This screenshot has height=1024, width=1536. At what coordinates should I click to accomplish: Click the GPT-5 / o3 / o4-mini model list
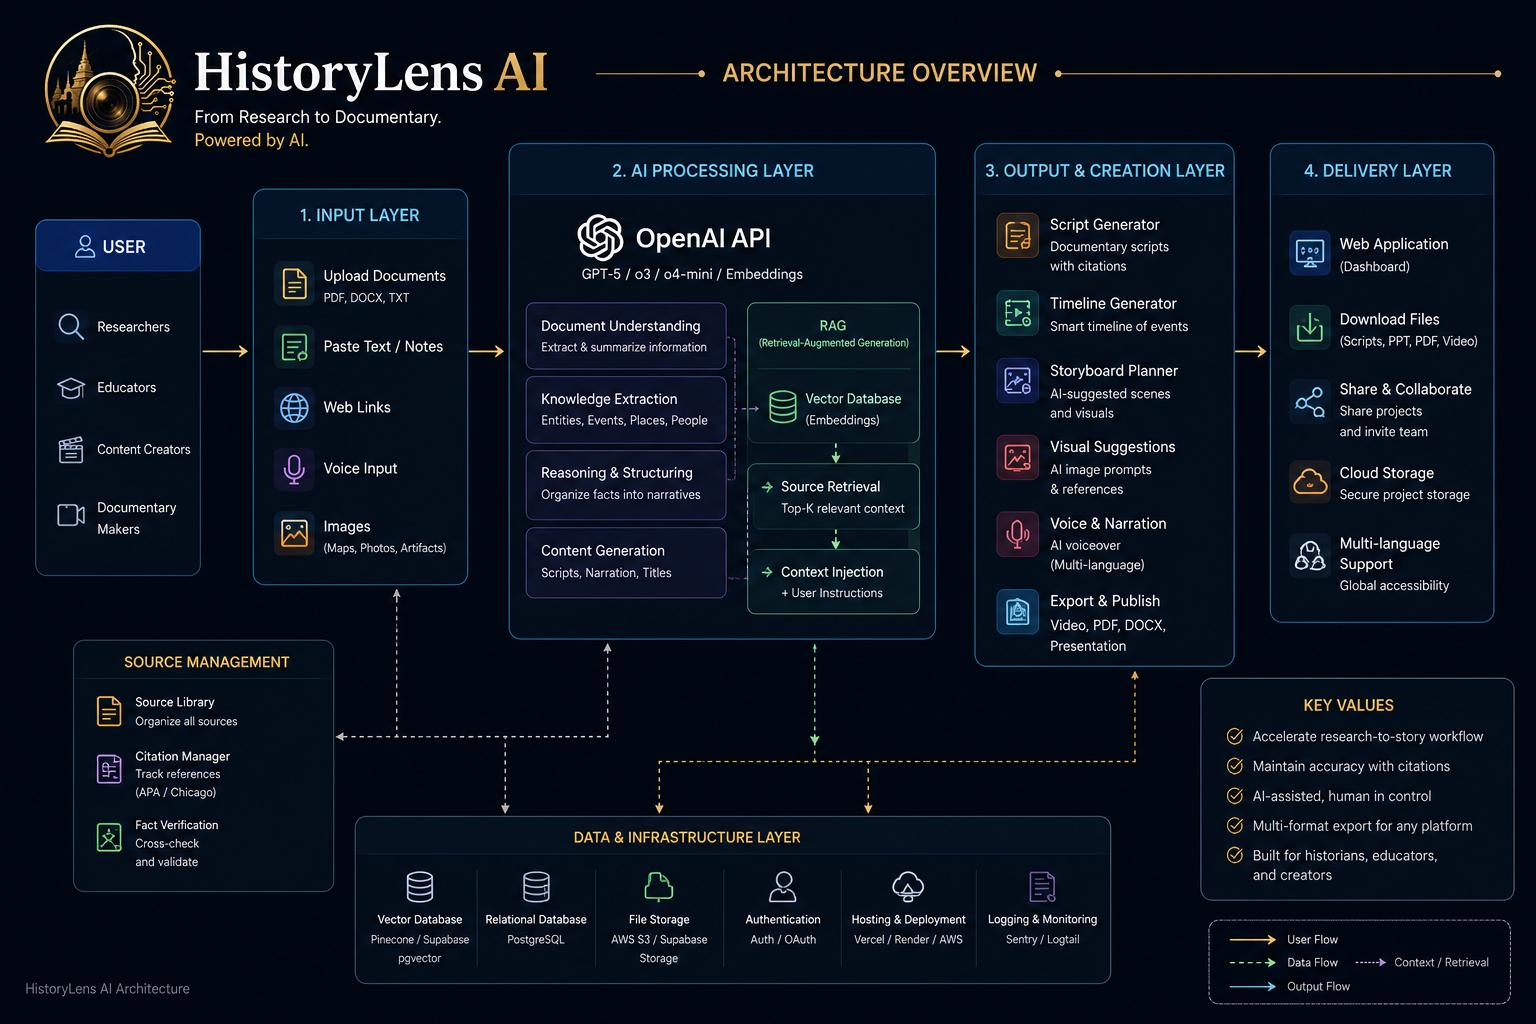pyautogui.click(x=692, y=274)
